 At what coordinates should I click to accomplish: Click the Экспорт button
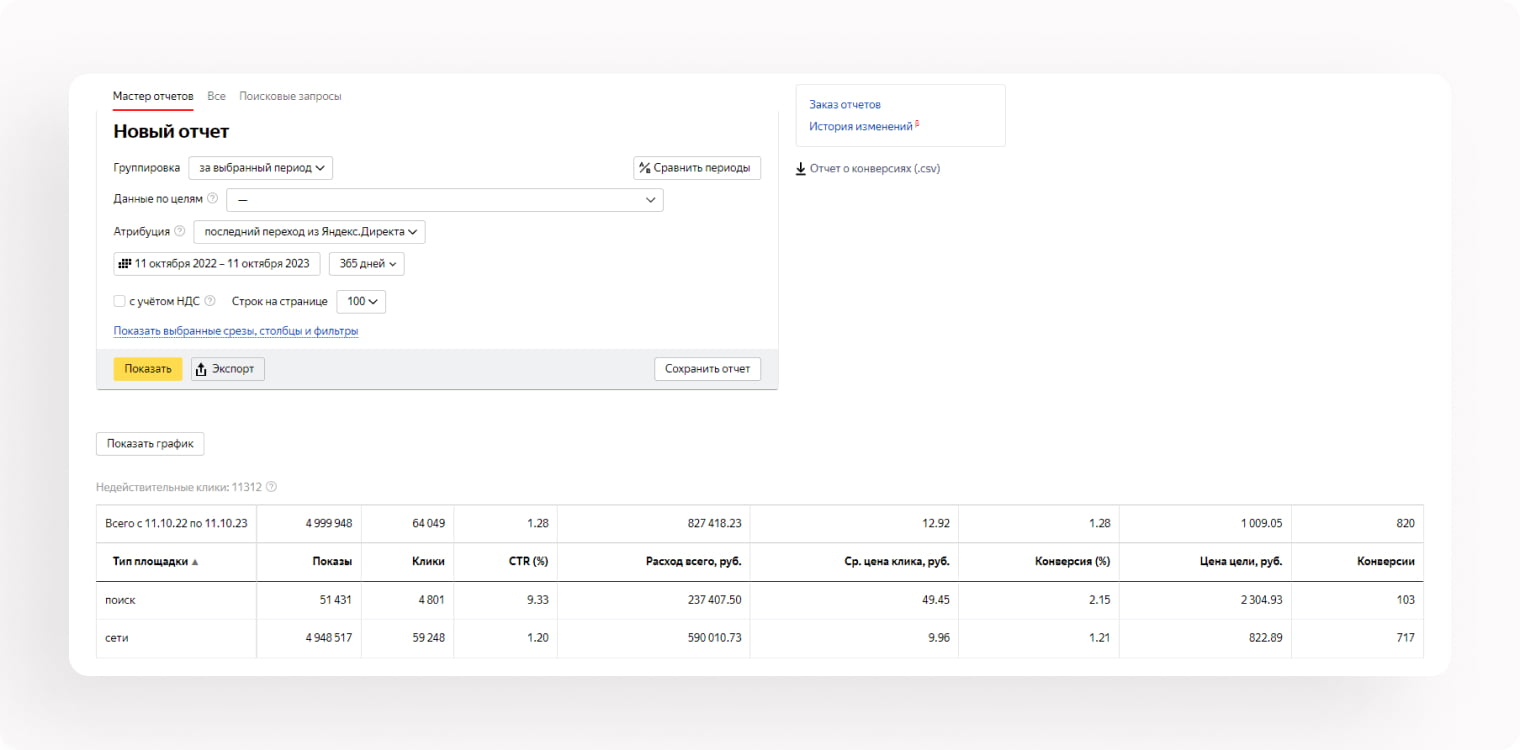click(228, 369)
